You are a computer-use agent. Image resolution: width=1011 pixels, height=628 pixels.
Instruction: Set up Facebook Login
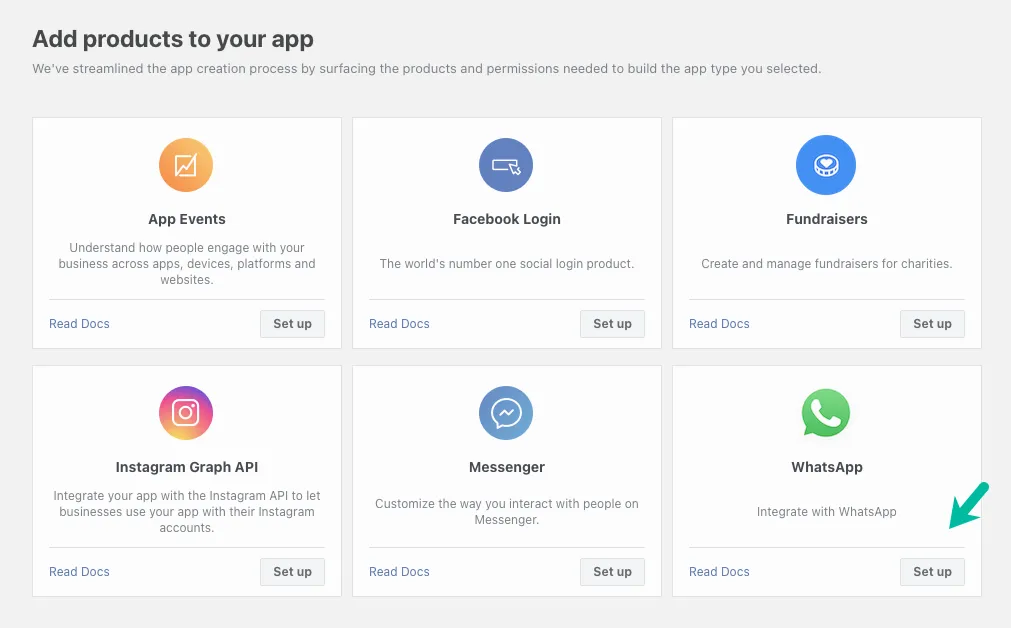coord(612,323)
